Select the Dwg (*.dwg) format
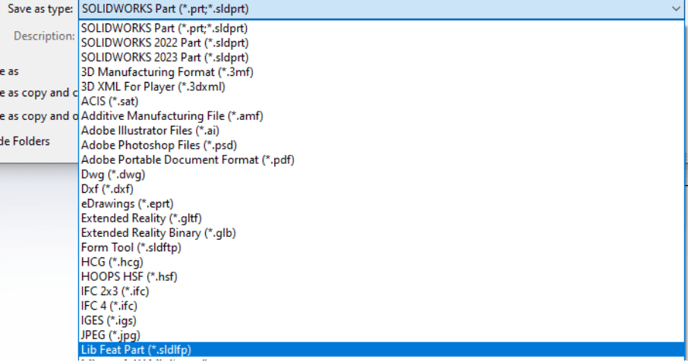This screenshot has height=362, width=688. 381,174
